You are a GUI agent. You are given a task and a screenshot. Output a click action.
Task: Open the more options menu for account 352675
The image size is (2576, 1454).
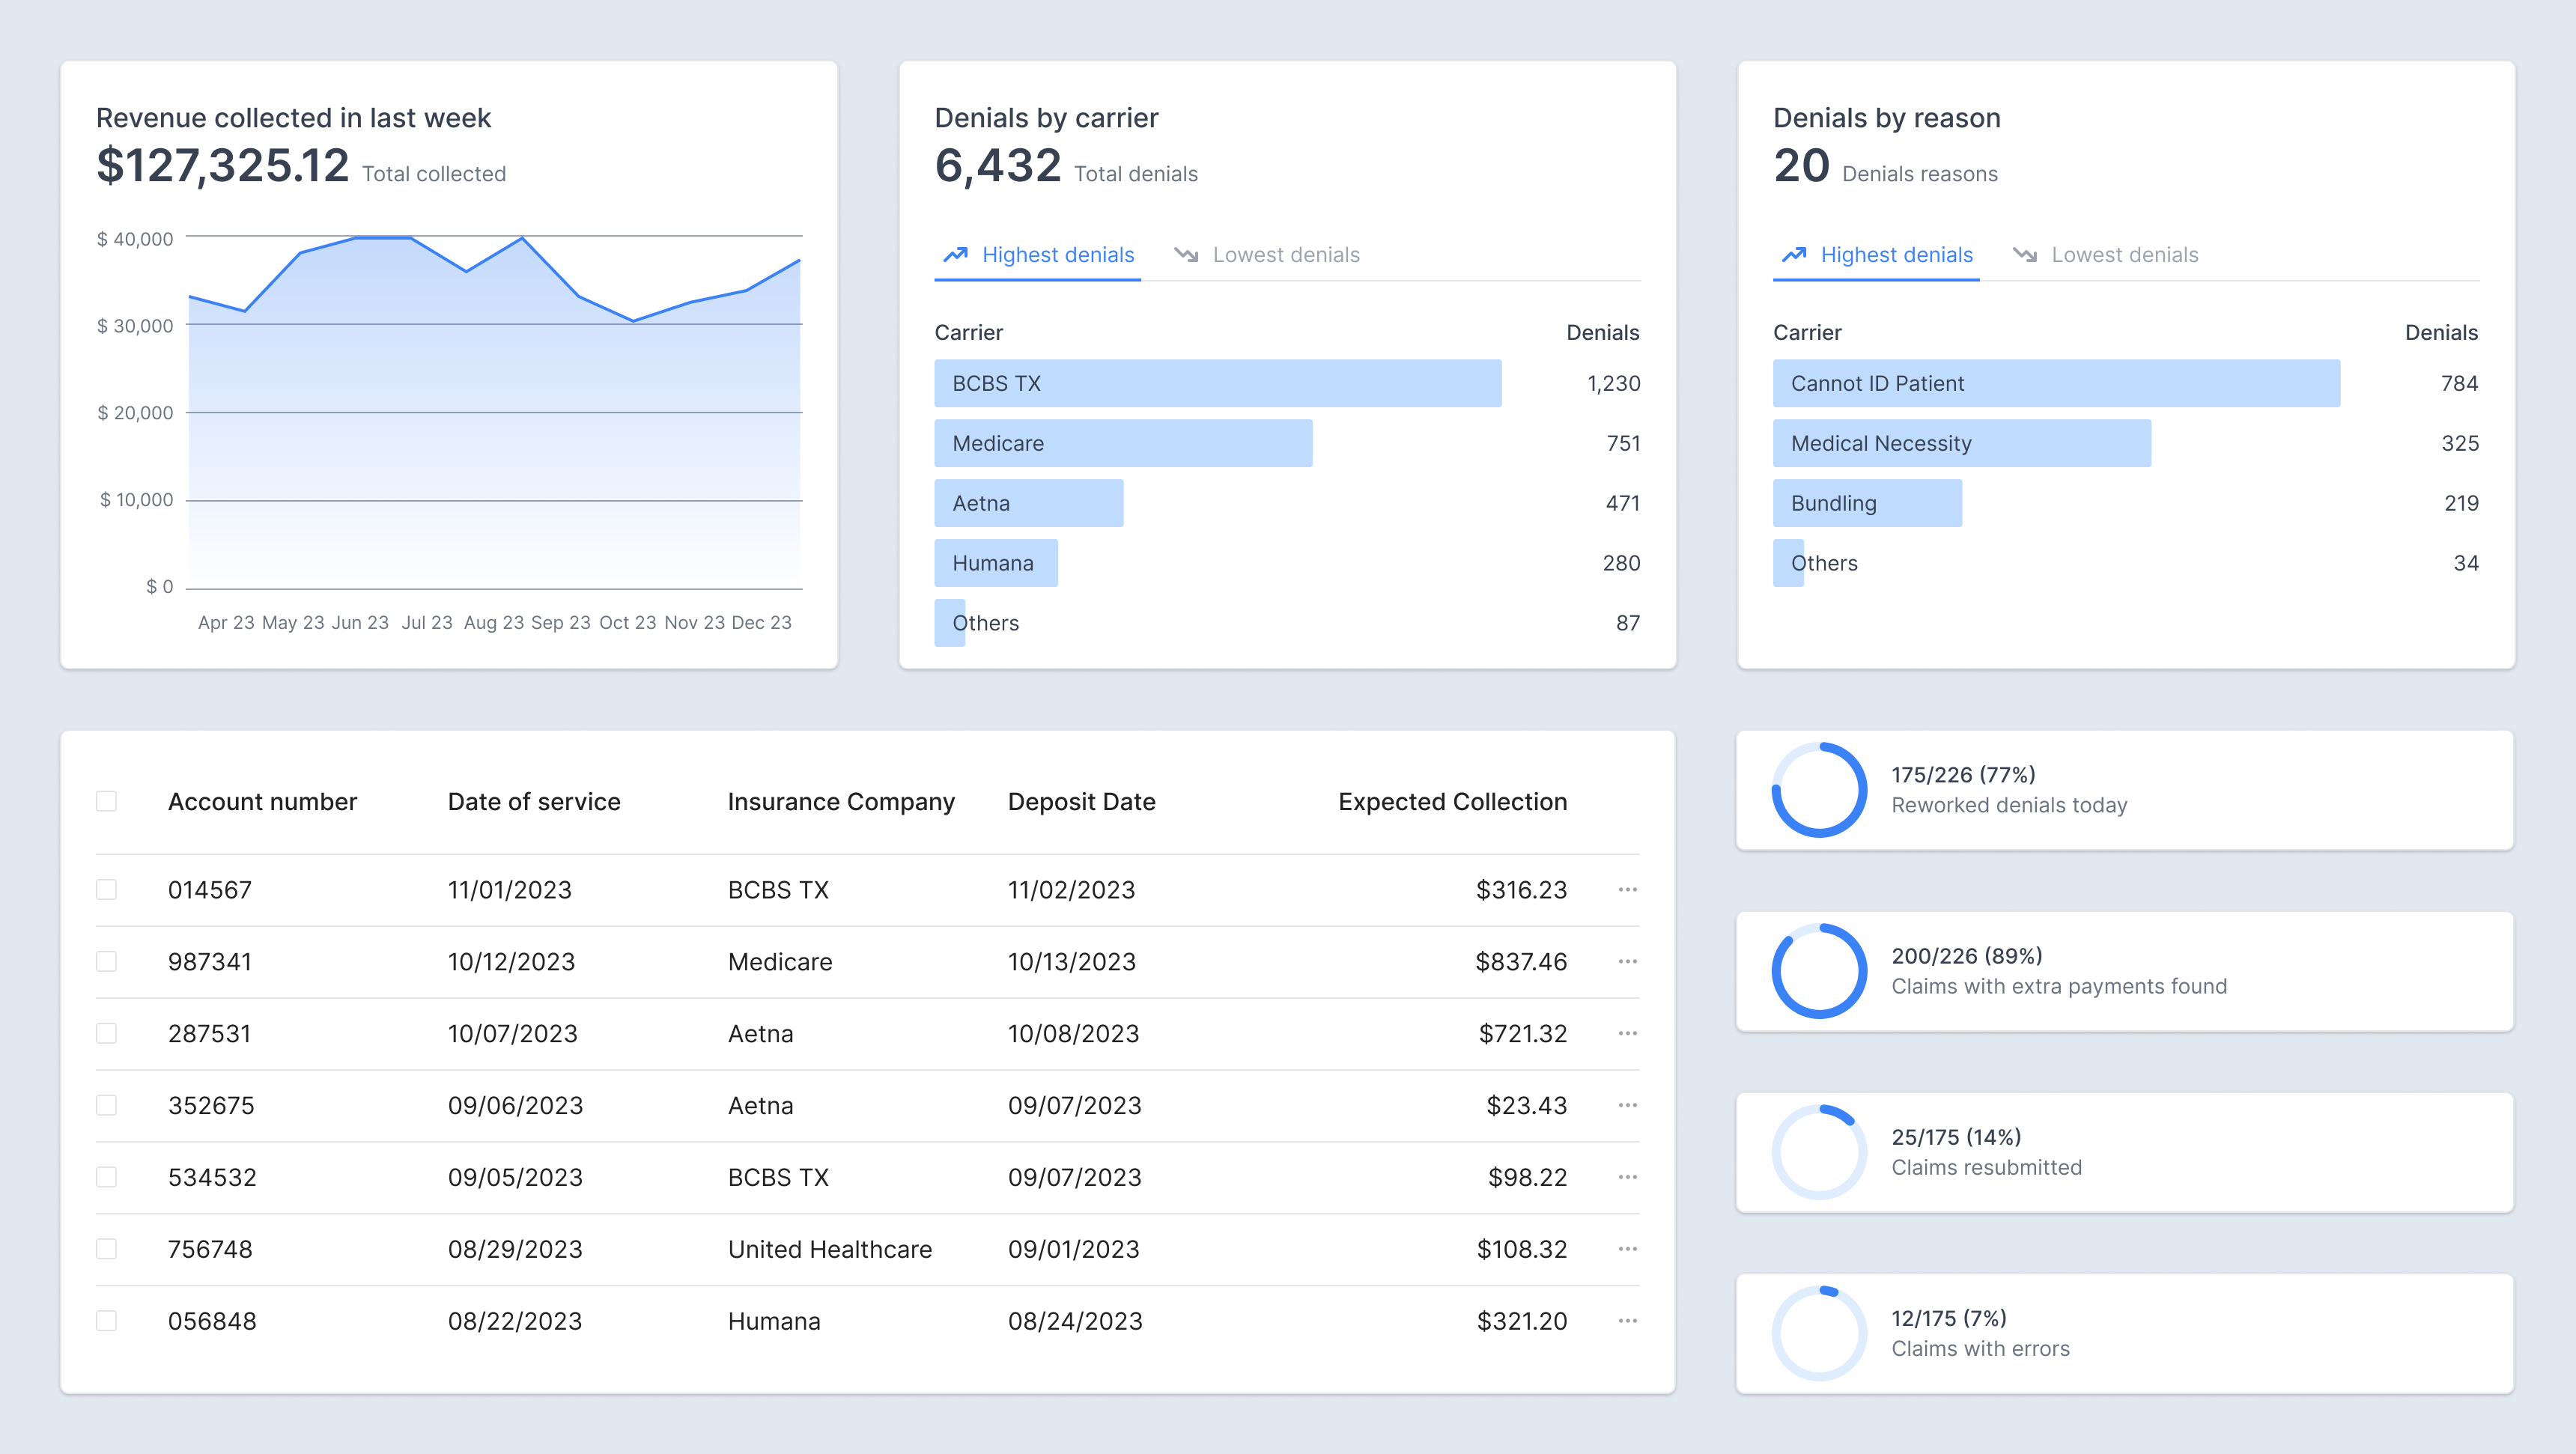click(1627, 1106)
